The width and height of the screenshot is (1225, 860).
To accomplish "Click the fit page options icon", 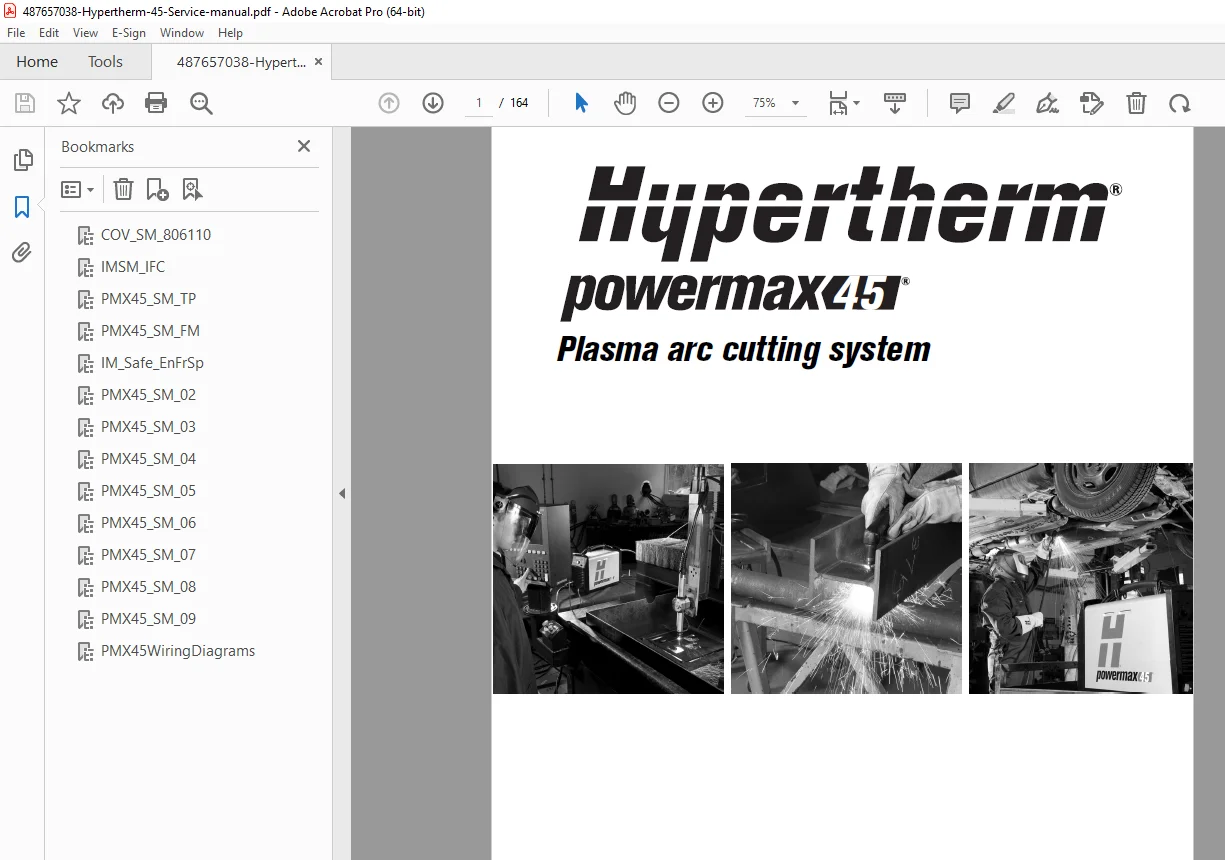I will (x=838, y=103).
